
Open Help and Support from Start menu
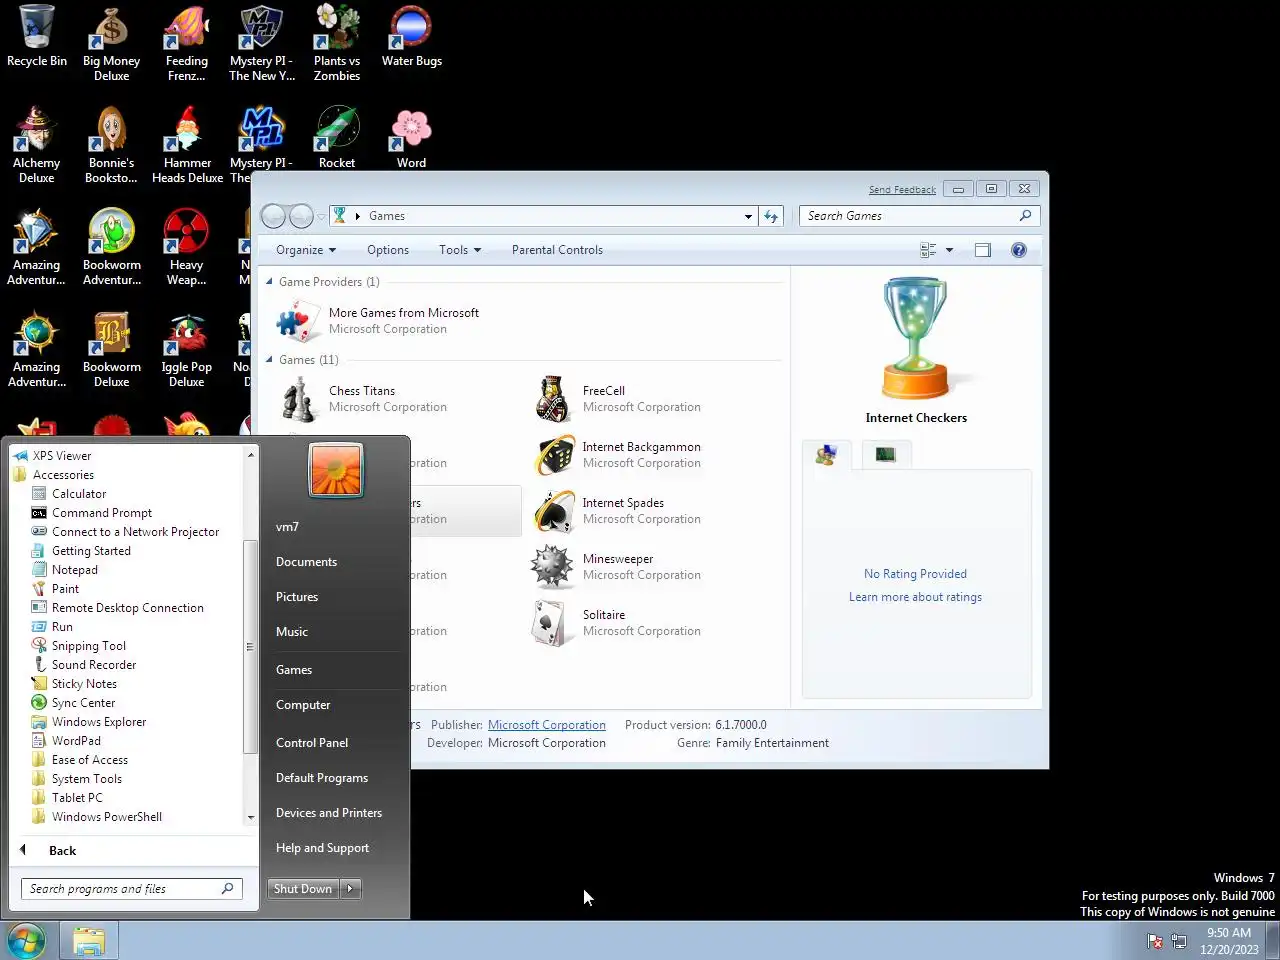click(x=322, y=848)
